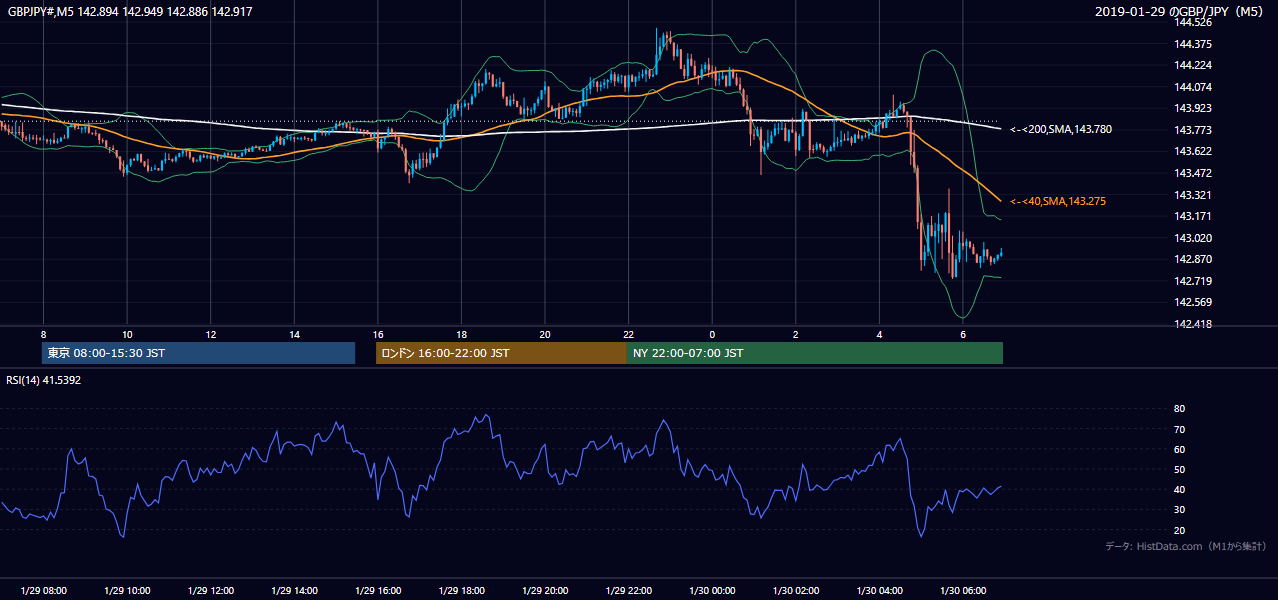The height and width of the screenshot is (600, 1278).
Task: Click RSI axis level 40
Action: point(1179,489)
